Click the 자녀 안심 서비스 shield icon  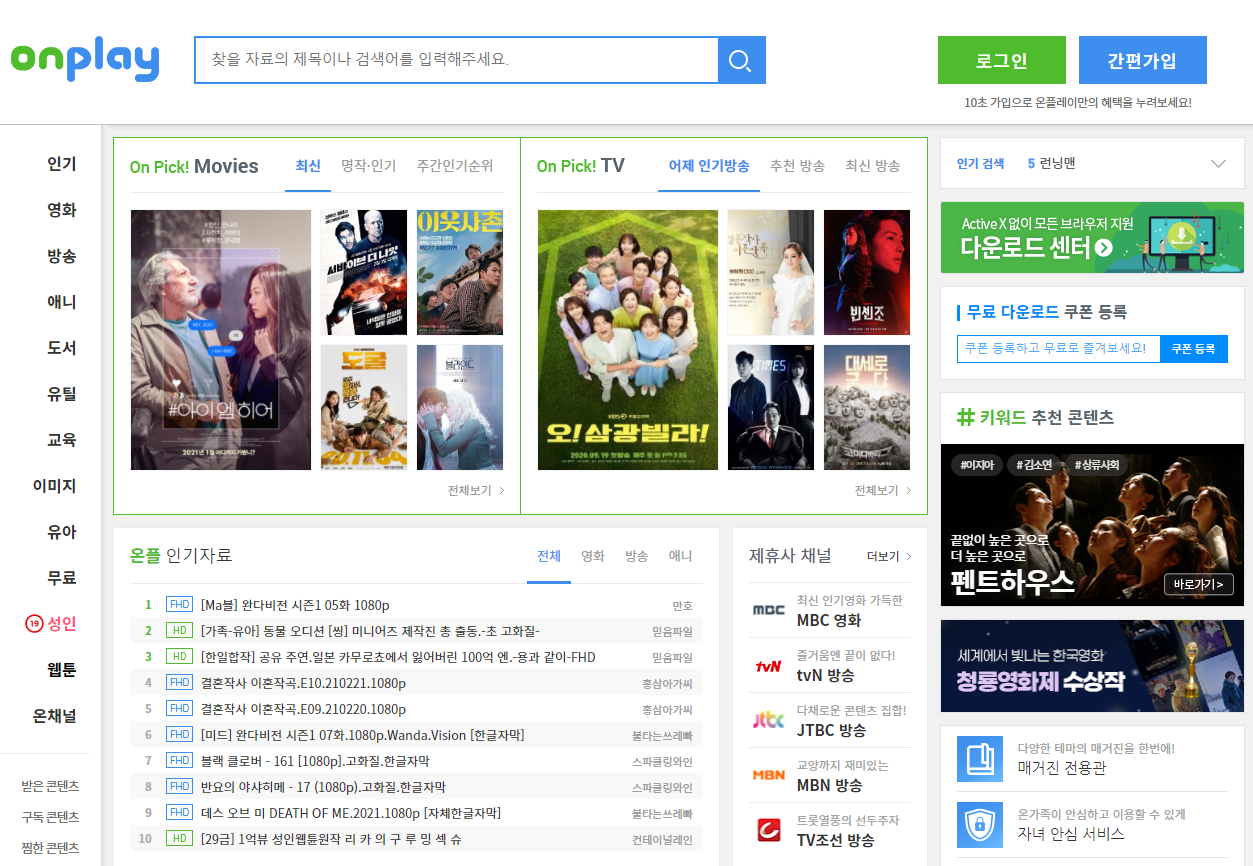[x=980, y=824]
